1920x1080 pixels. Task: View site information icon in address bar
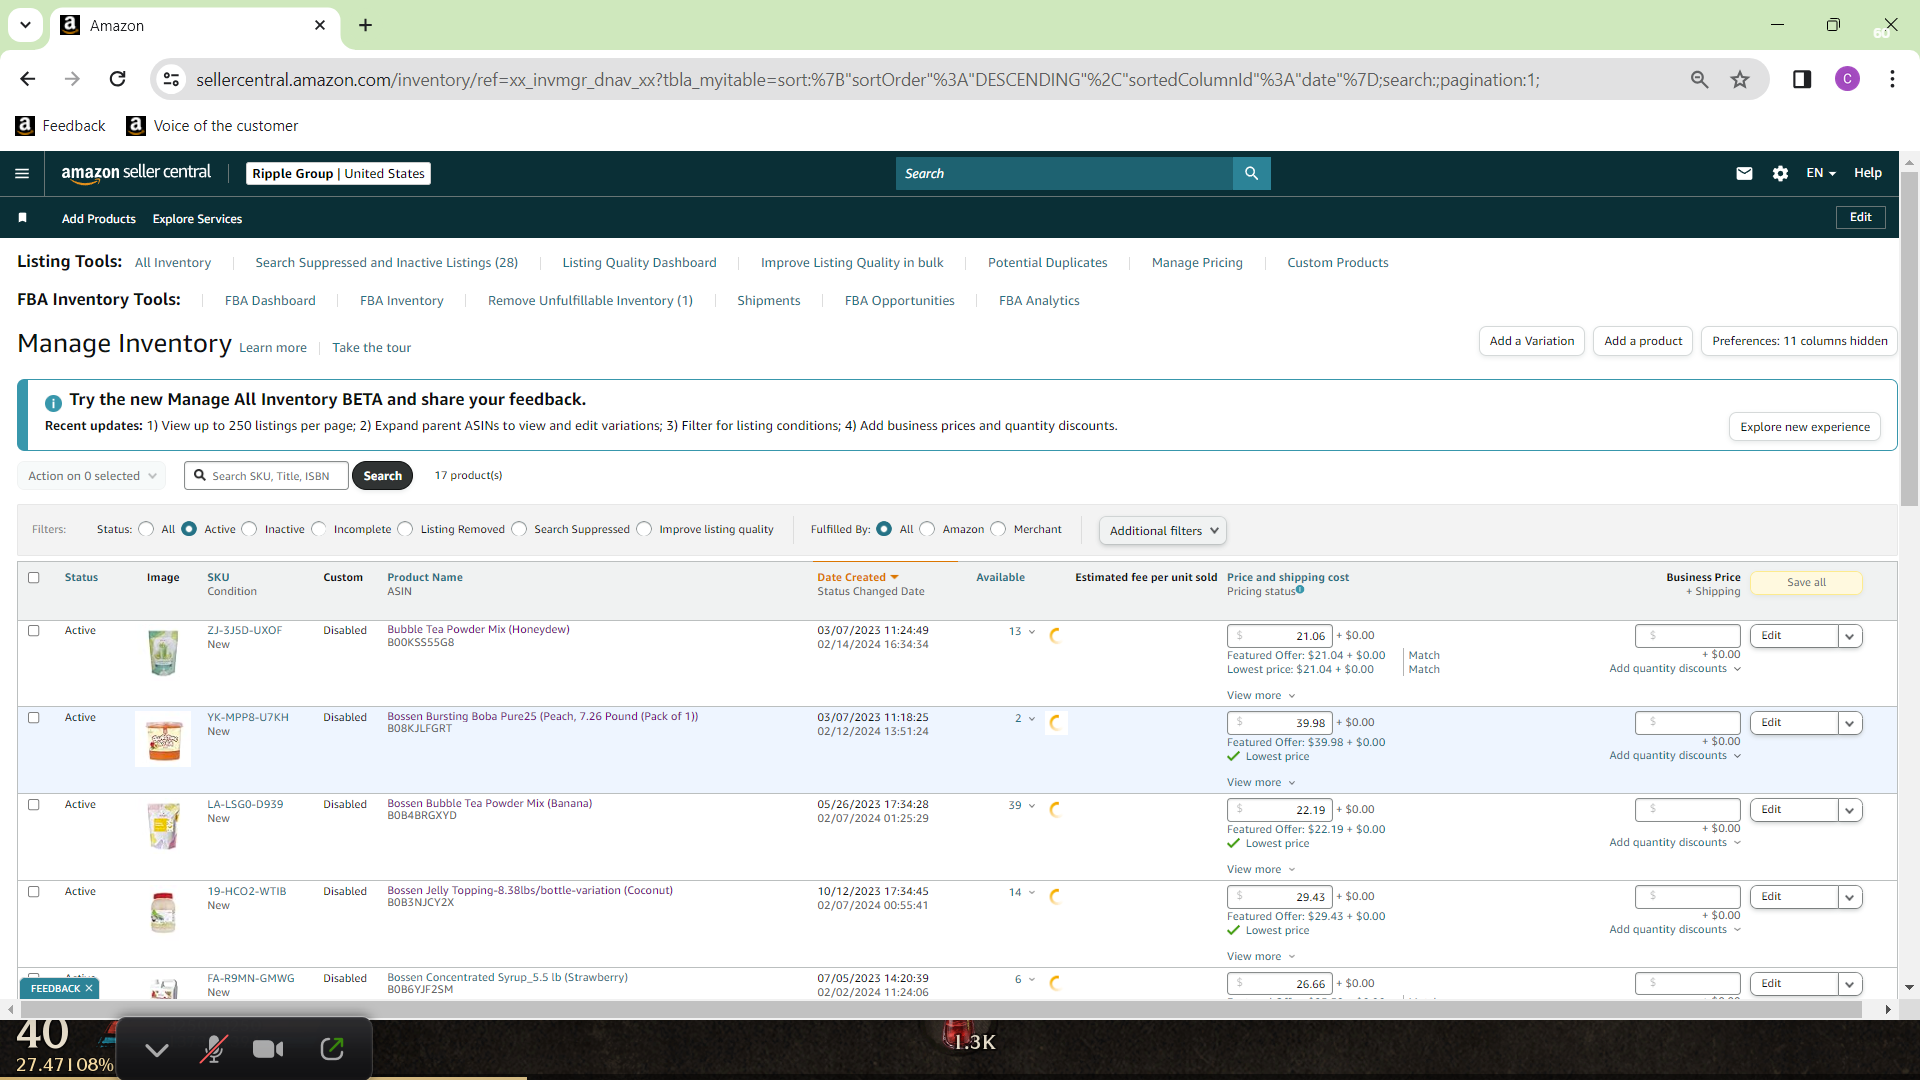point(172,79)
